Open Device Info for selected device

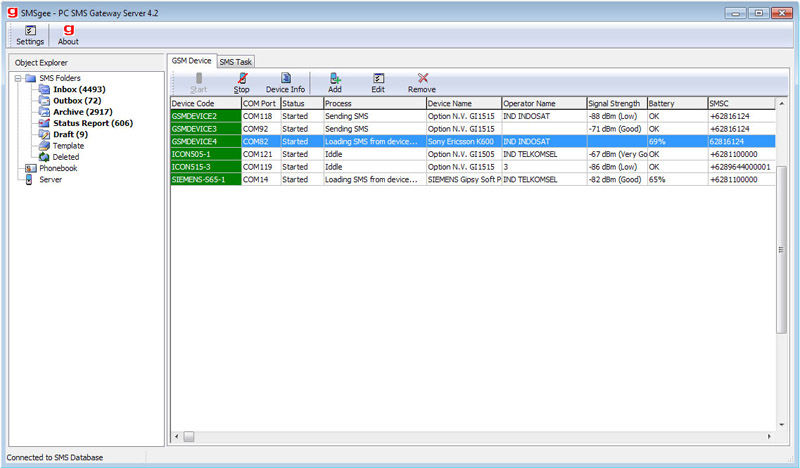[x=285, y=83]
